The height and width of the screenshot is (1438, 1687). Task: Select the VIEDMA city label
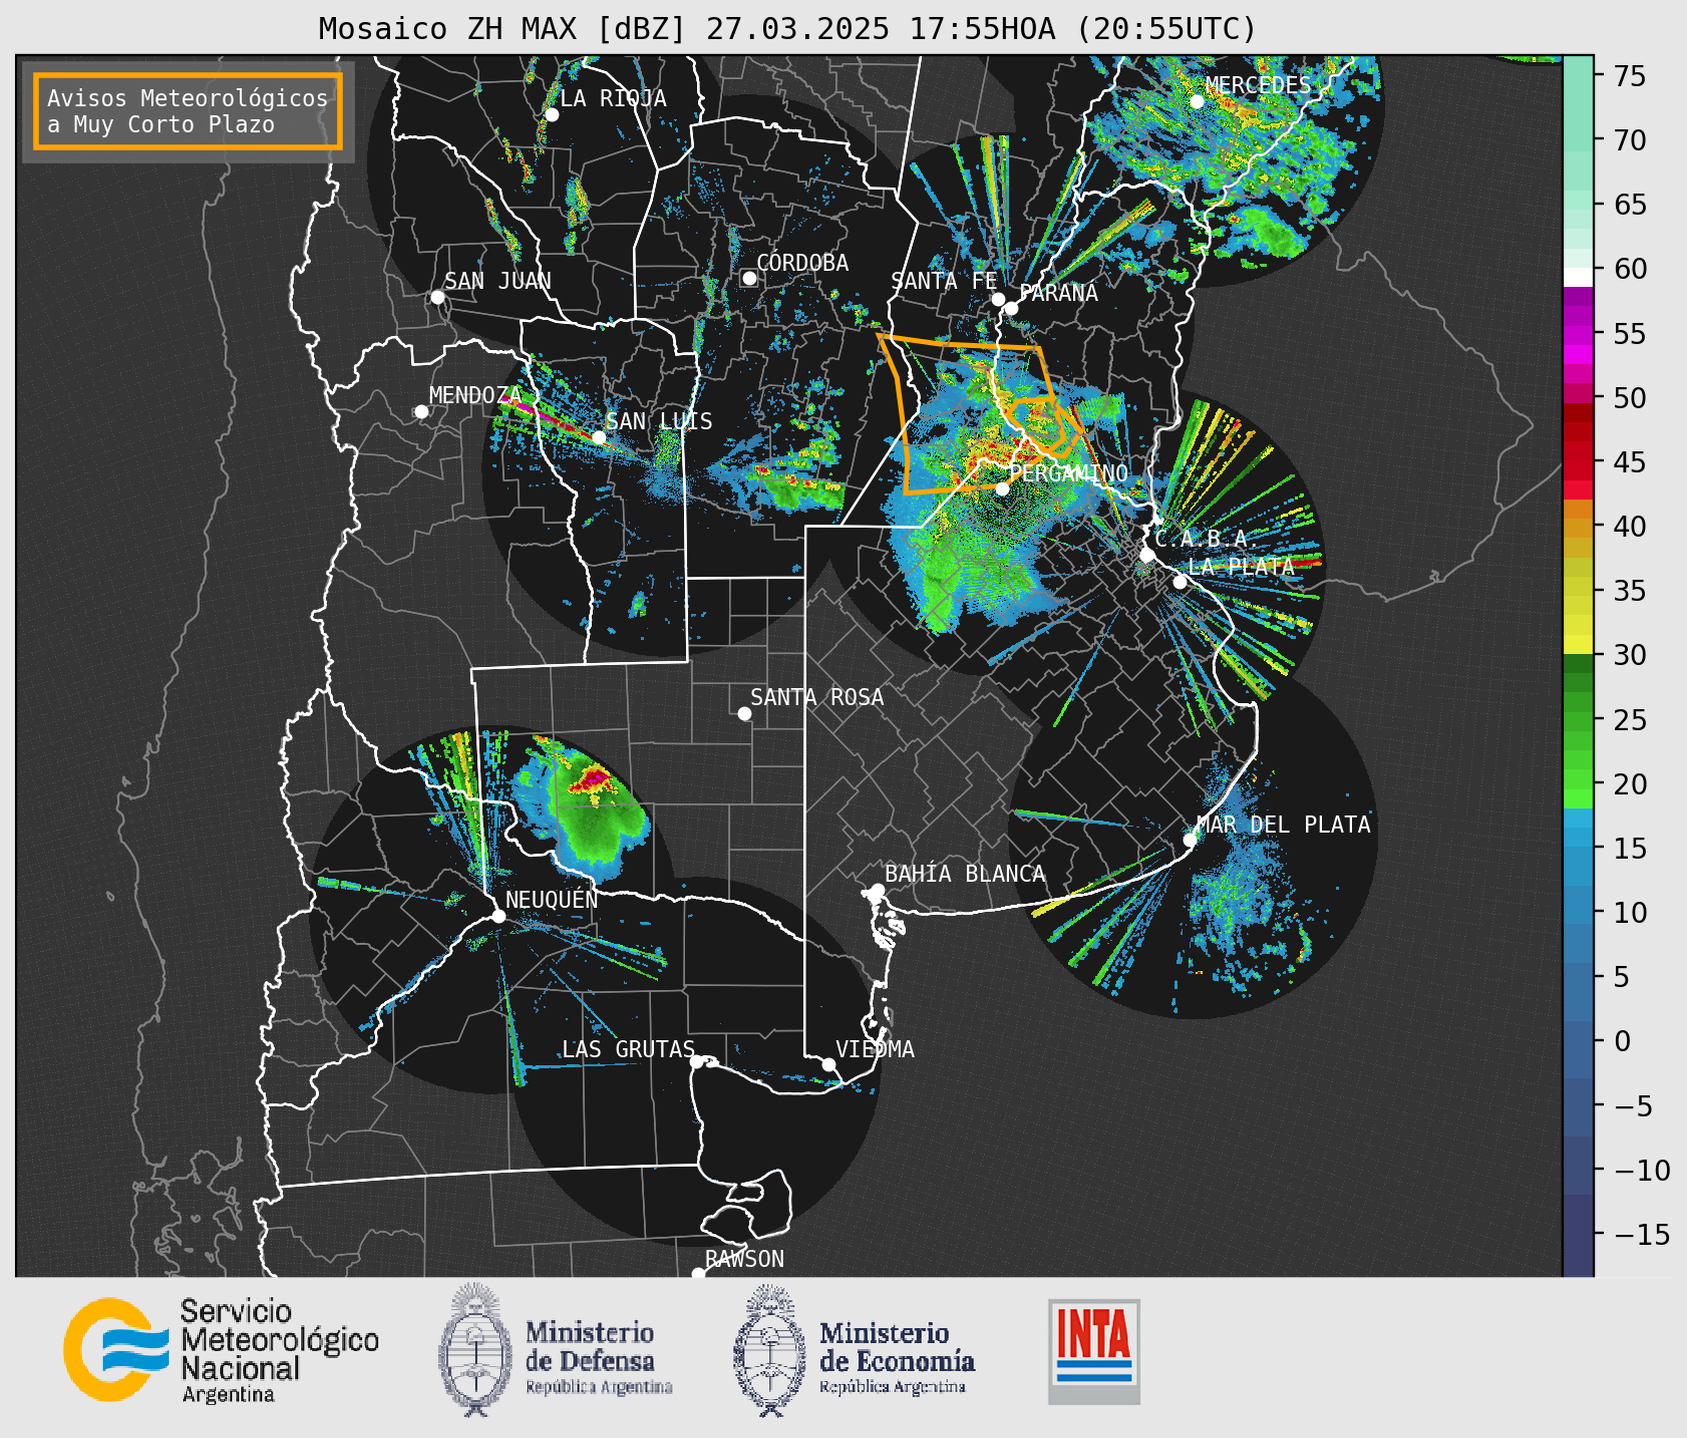(x=875, y=1049)
